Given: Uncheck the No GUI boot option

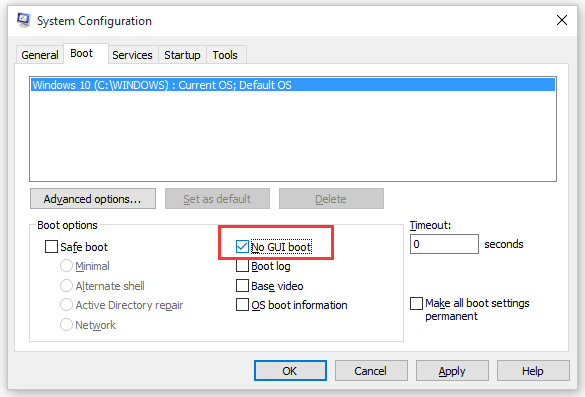Looking at the screenshot, I should (242, 247).
